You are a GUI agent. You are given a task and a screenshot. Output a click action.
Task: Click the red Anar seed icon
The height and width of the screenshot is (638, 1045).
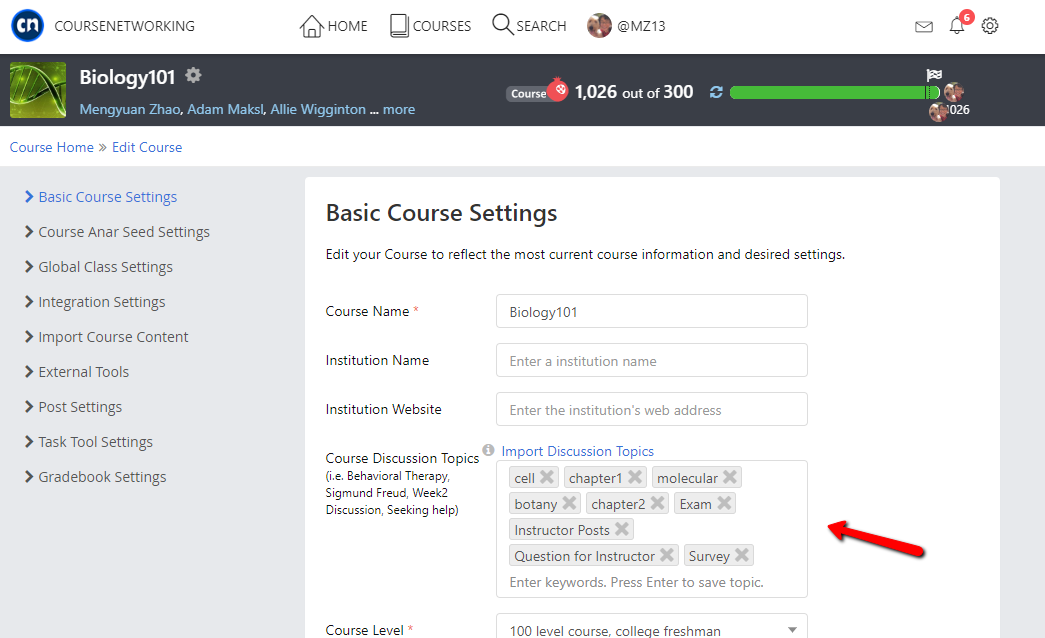(558, 89)
